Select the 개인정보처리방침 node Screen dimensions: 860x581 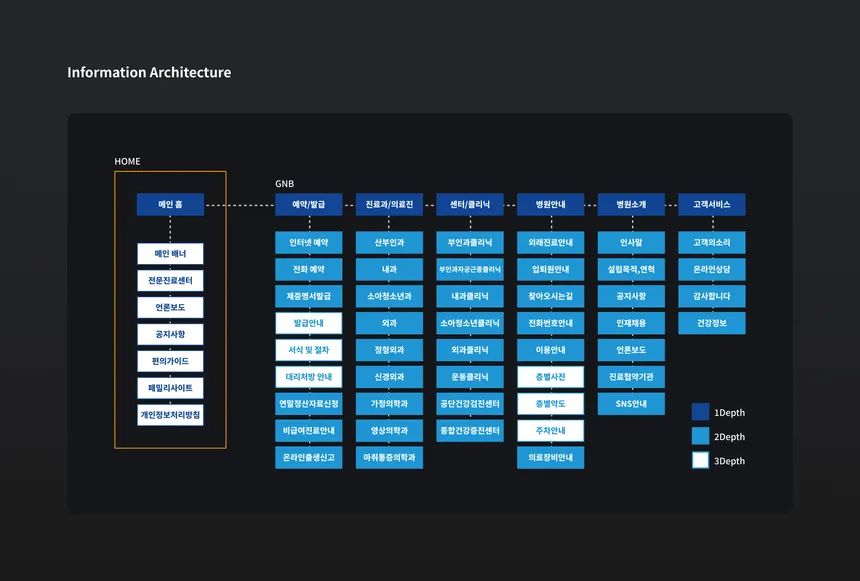[x=170, y=415]
